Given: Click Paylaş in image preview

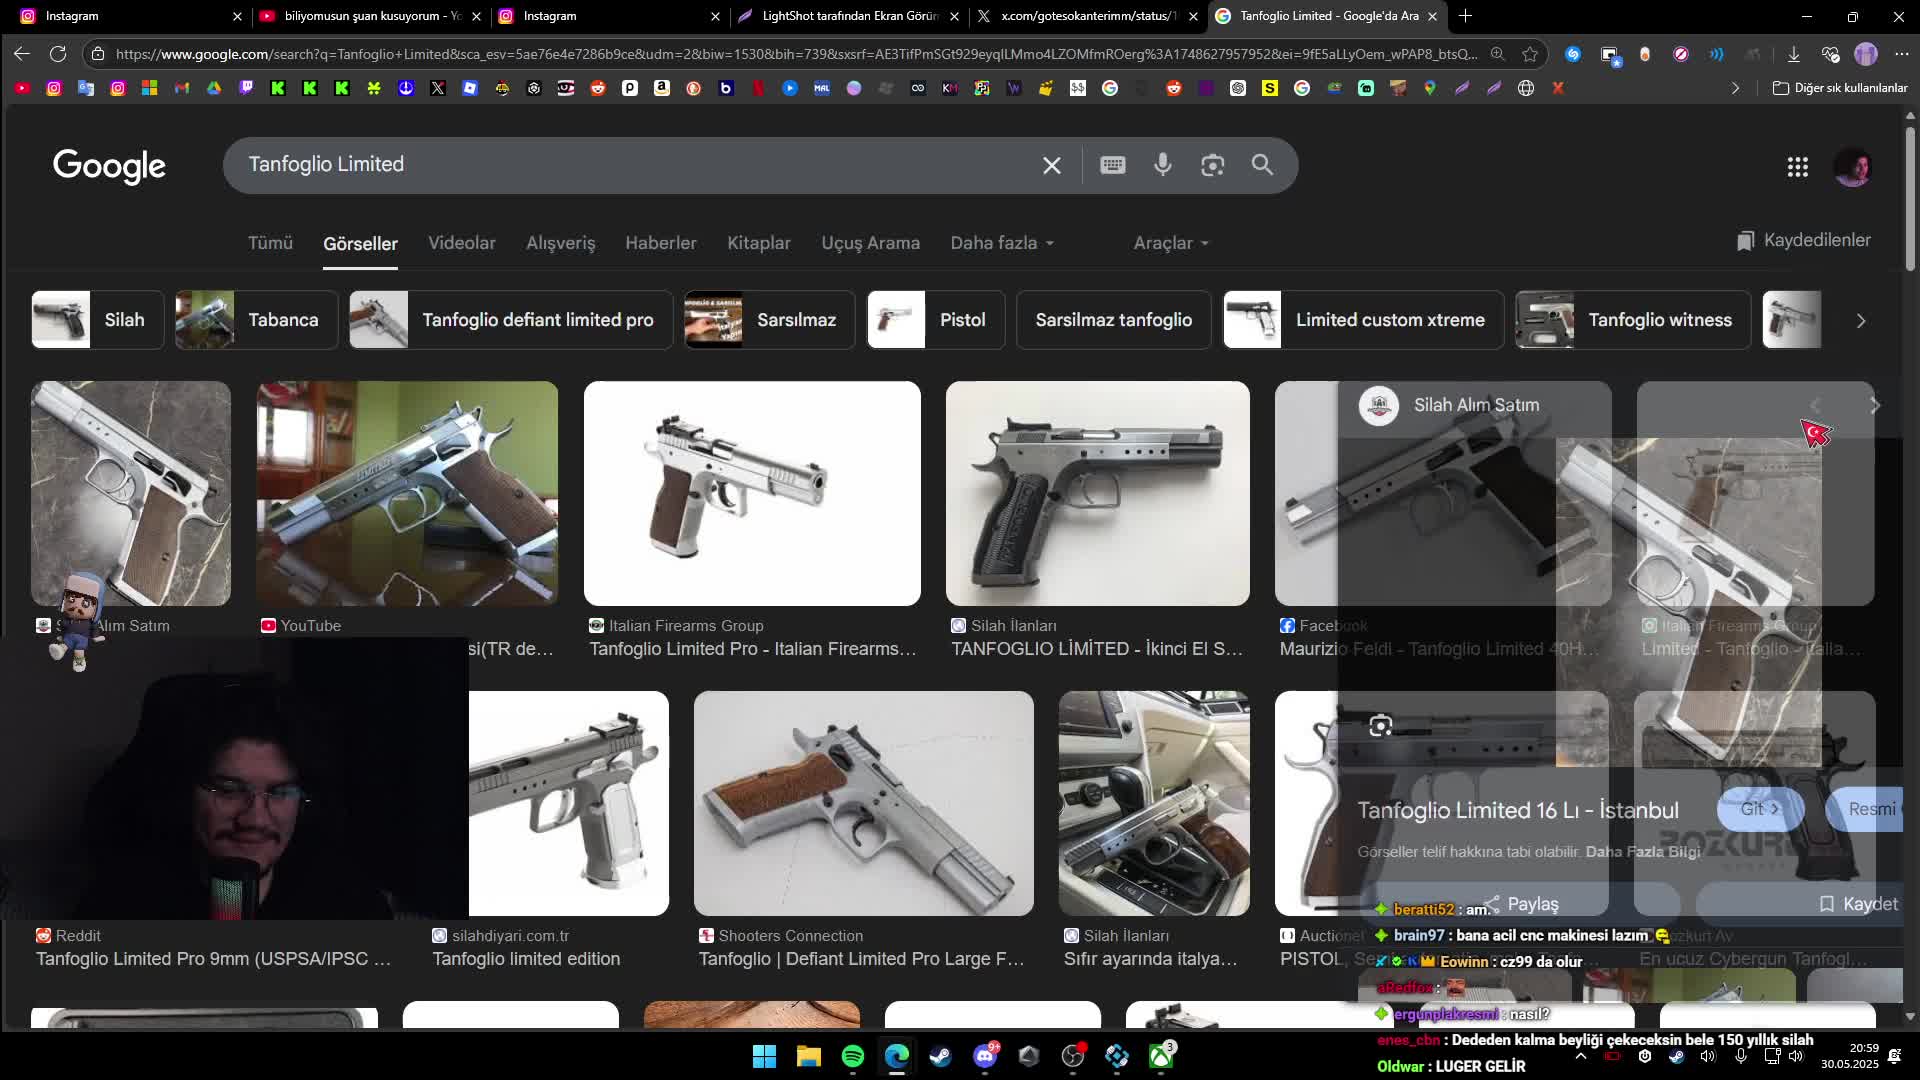Looking at the screenshot, I should click(x=1522, y=904).
